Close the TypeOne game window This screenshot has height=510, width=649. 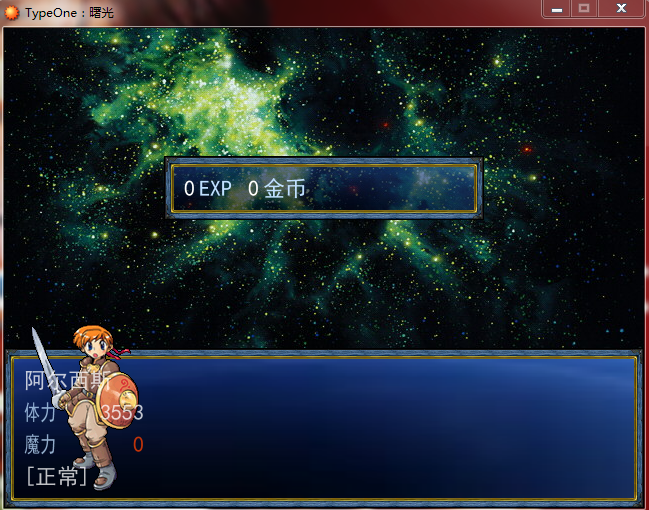pos(621,9)
